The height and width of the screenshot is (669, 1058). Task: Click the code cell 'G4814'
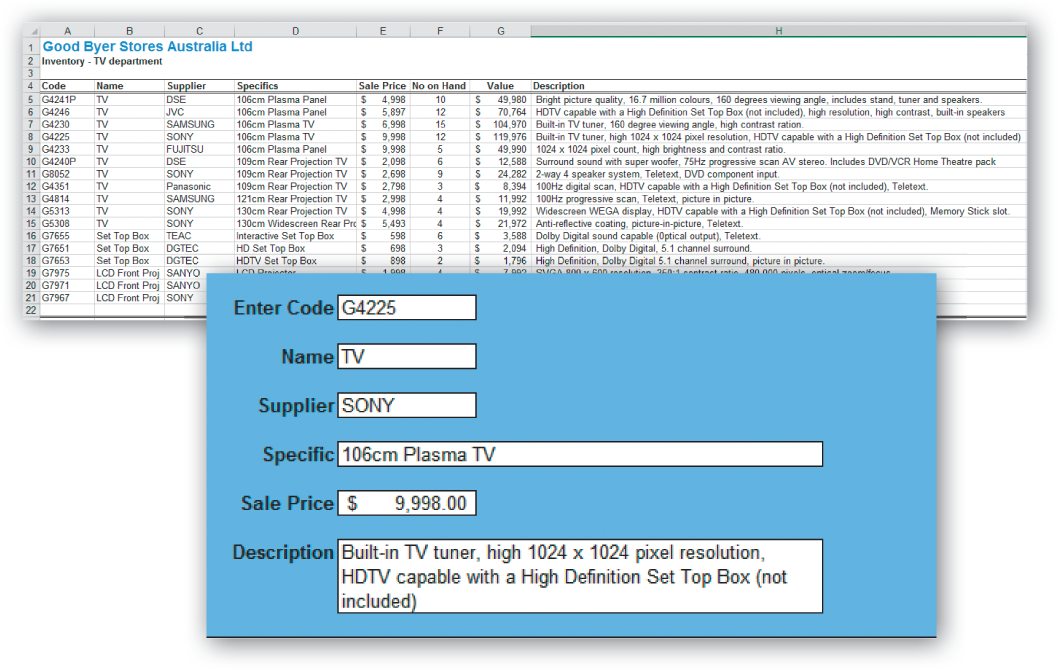[67, 199]
